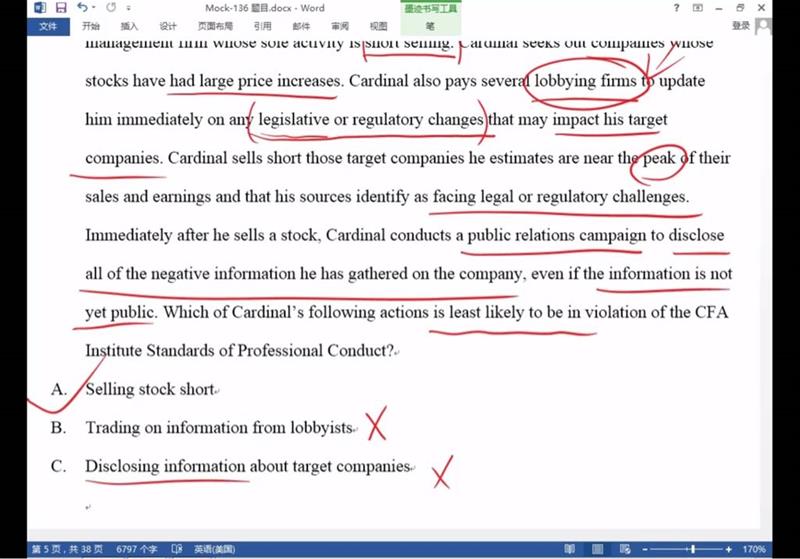Image resolution: width=800 pixels, height=559 pixels.
Task: Click the 6797 个字 word count
Action: (x=136, y=549)
